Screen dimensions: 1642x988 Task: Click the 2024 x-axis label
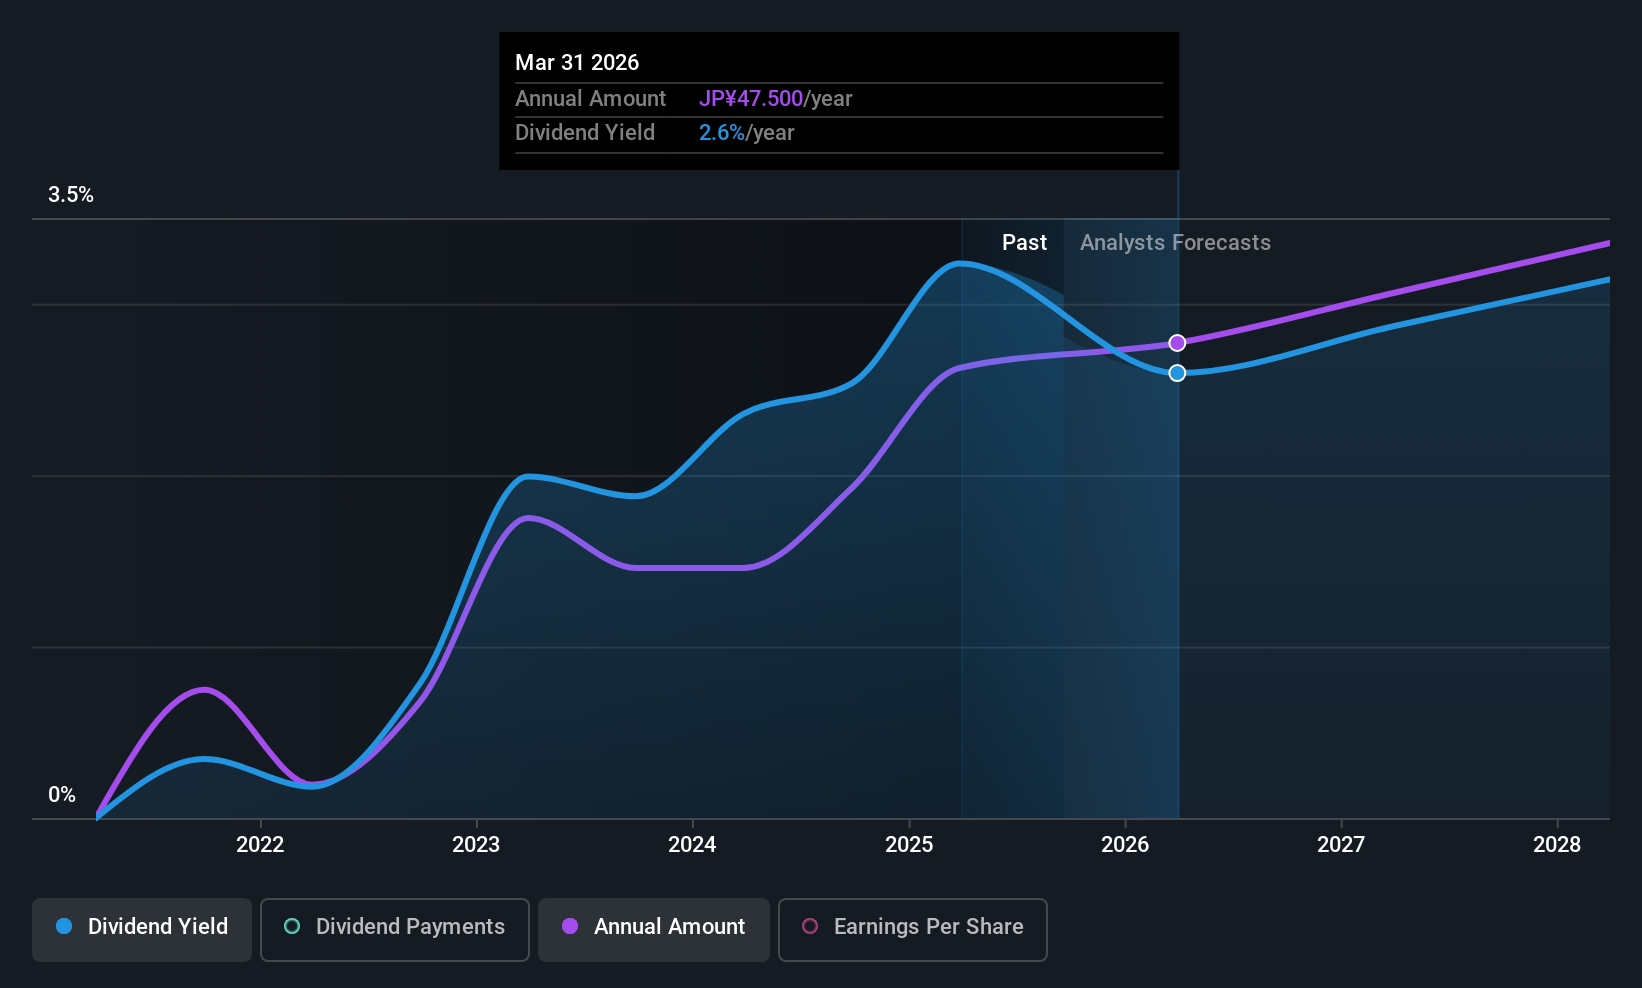click(x=692, y=845)
